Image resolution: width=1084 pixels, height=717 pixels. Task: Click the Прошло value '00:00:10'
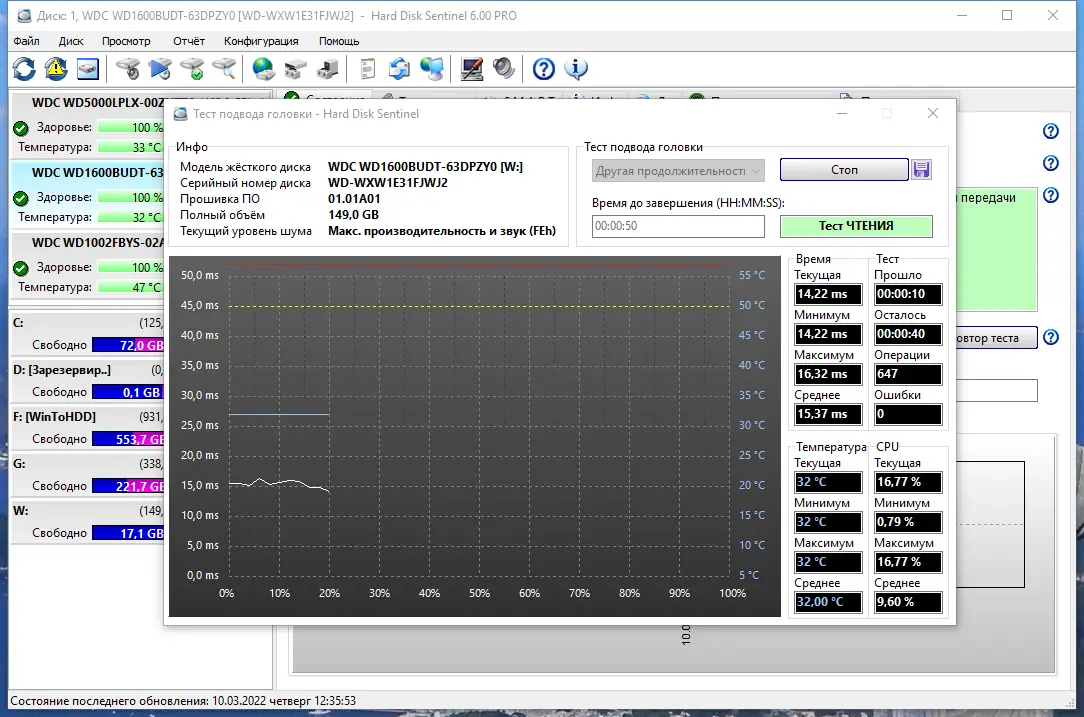908,294
